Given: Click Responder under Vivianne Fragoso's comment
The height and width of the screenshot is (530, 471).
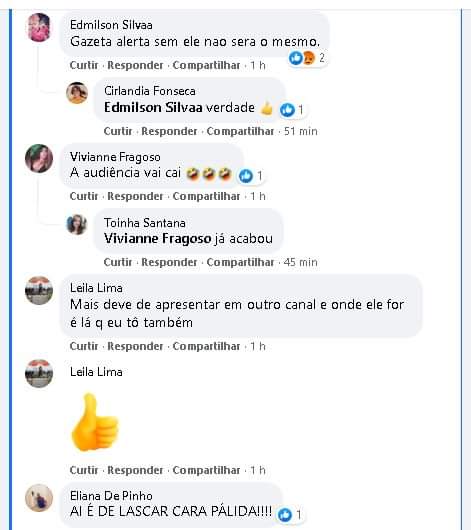Looking at the screenshot, I should [x=135, y=196].
